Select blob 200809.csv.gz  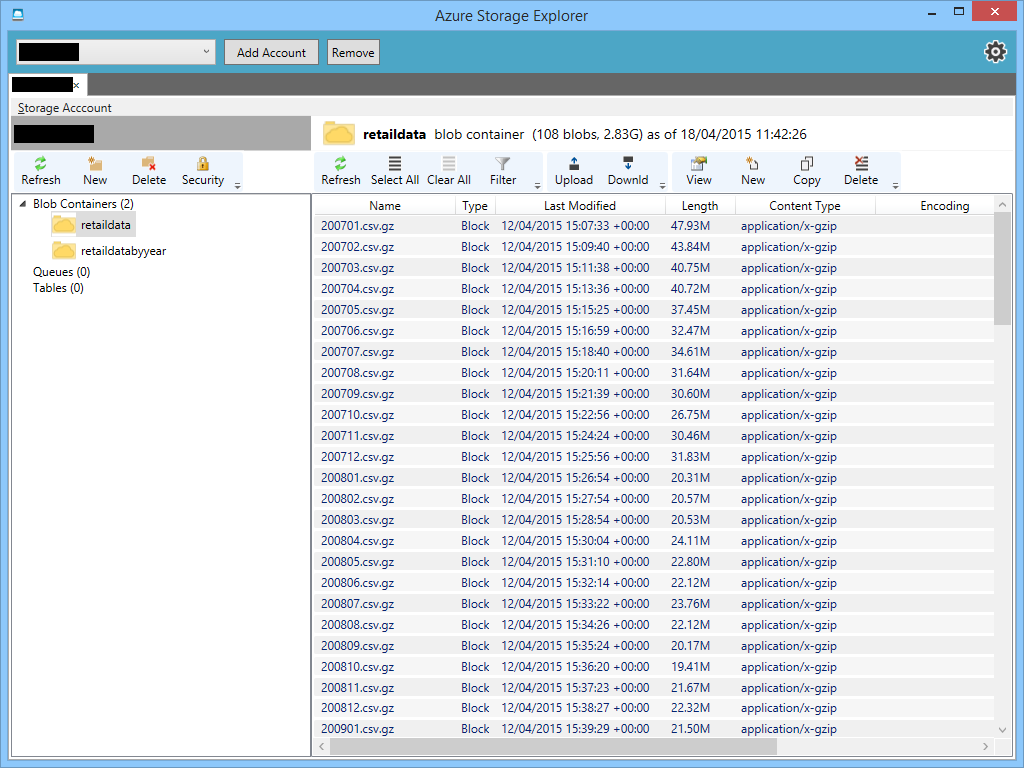pyautogui.click(x=654, y=645)
